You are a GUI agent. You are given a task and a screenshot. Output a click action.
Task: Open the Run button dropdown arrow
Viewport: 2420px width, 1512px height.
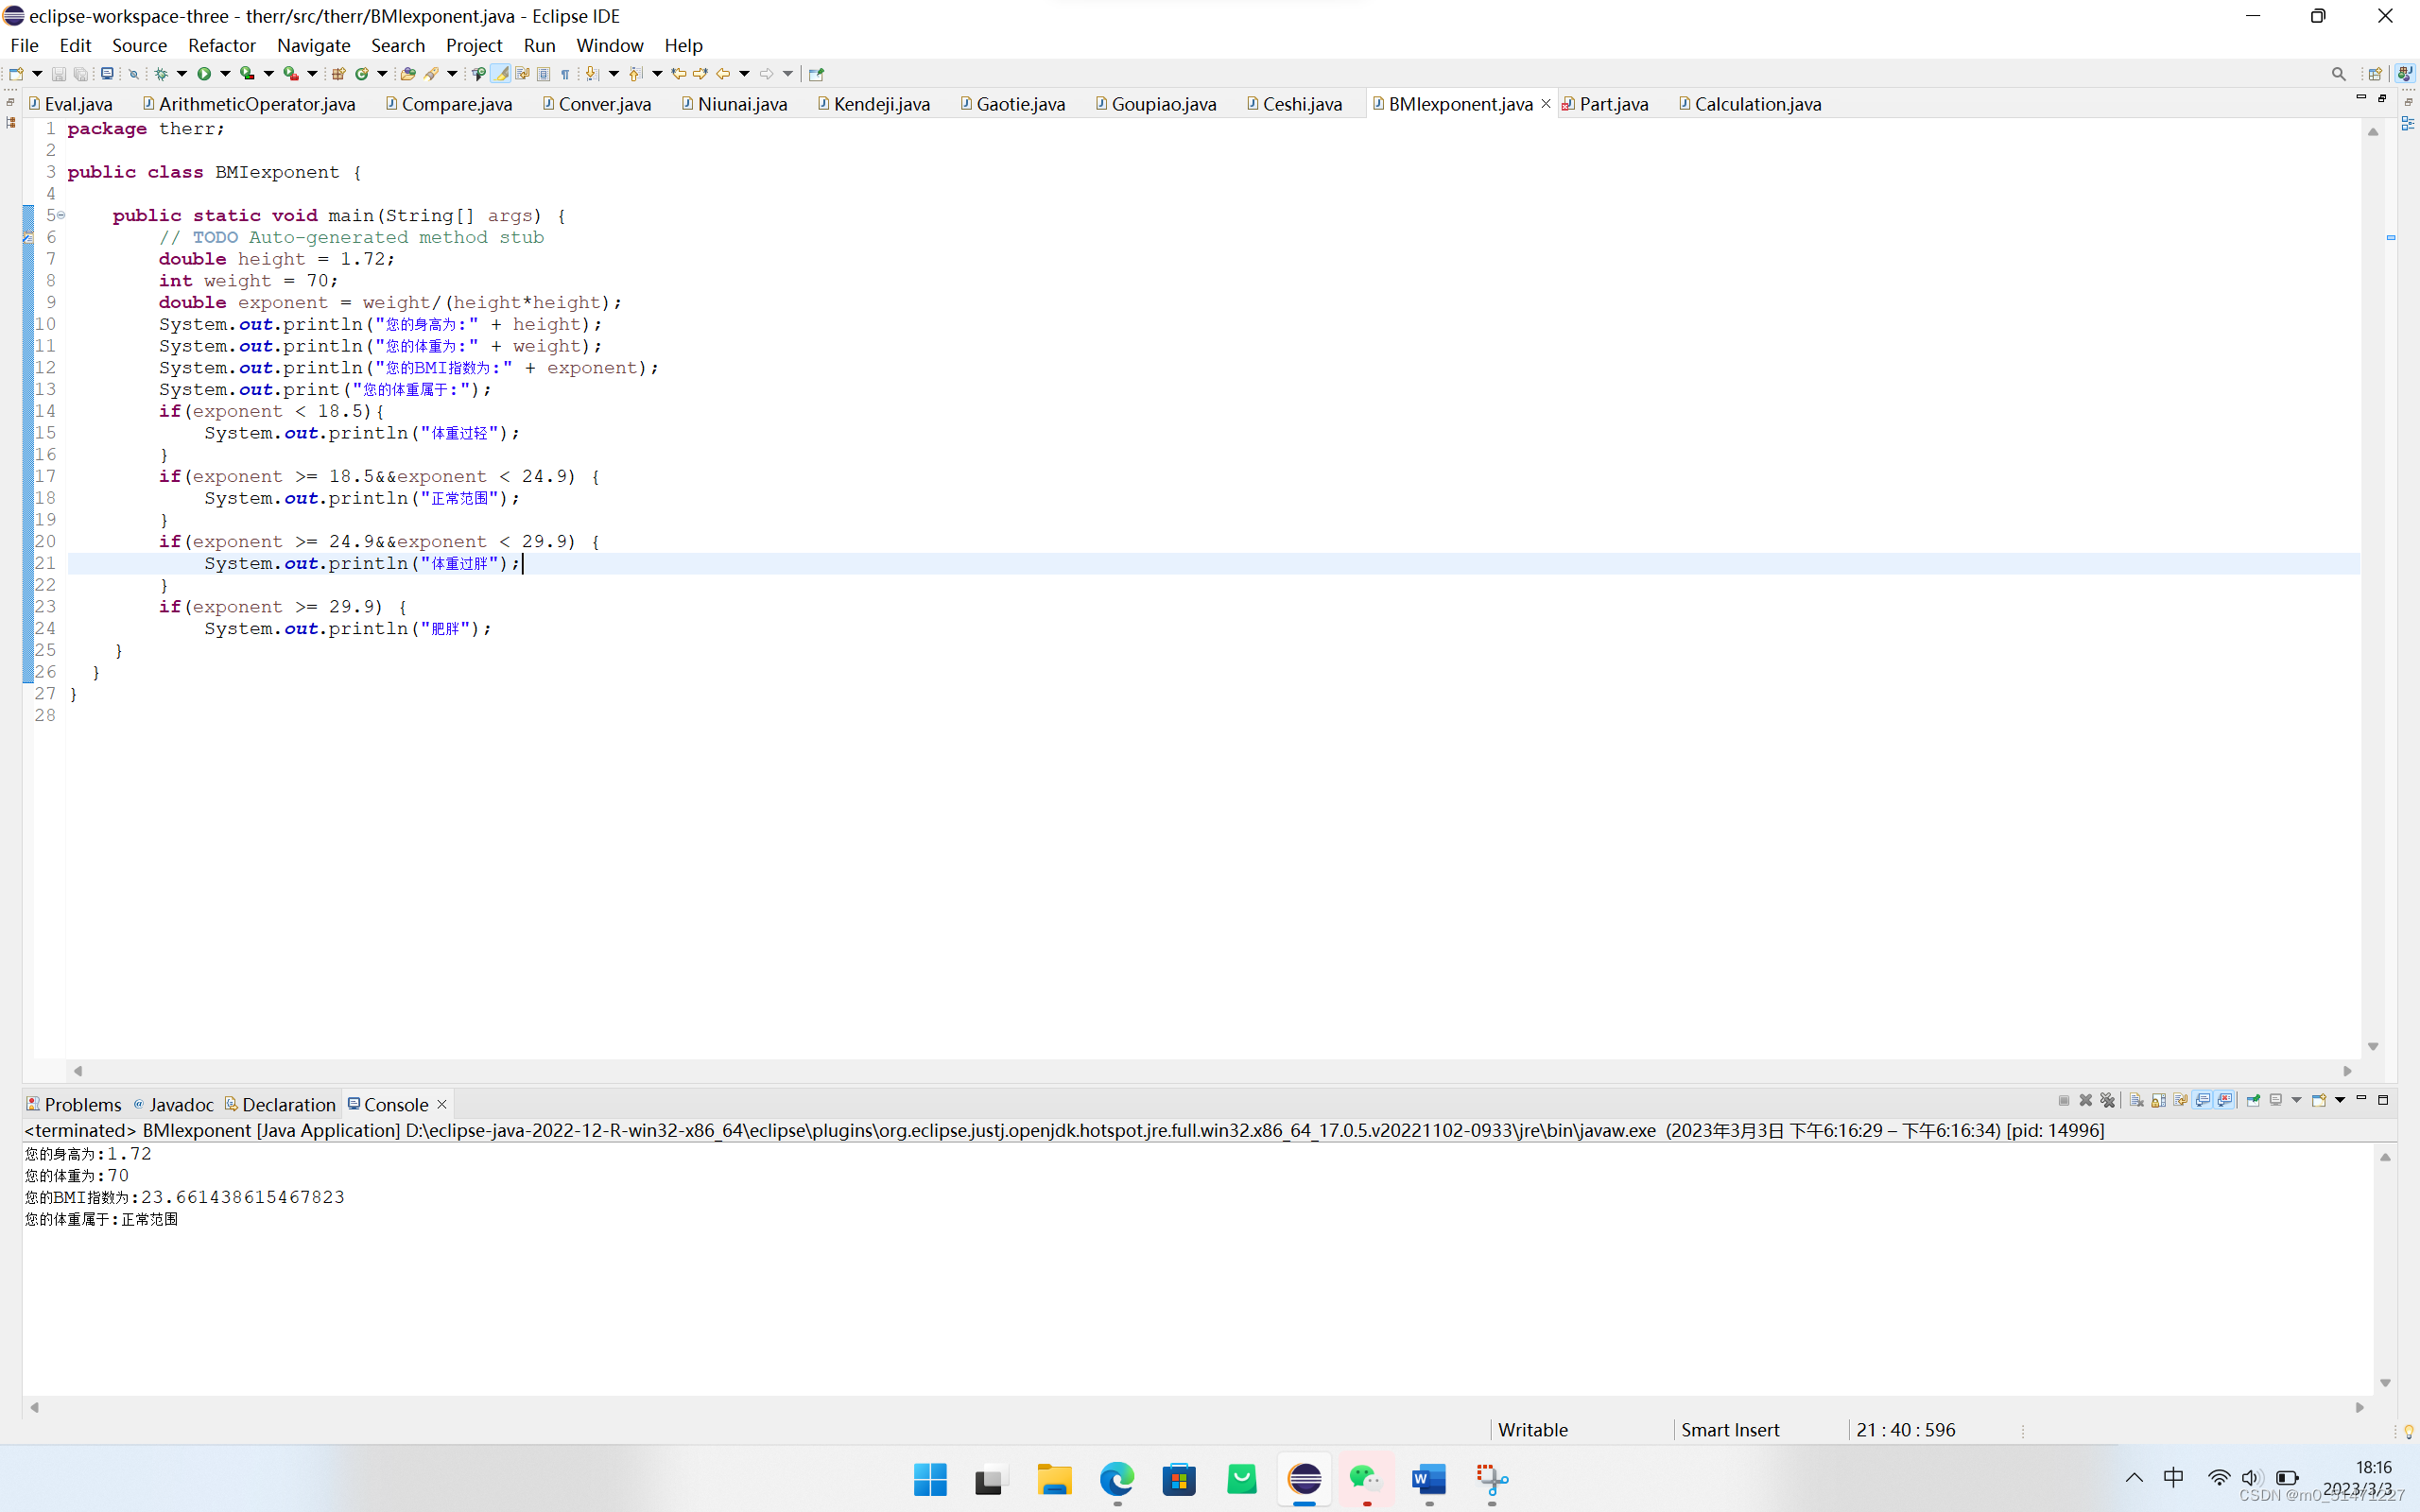coord(225,74)
